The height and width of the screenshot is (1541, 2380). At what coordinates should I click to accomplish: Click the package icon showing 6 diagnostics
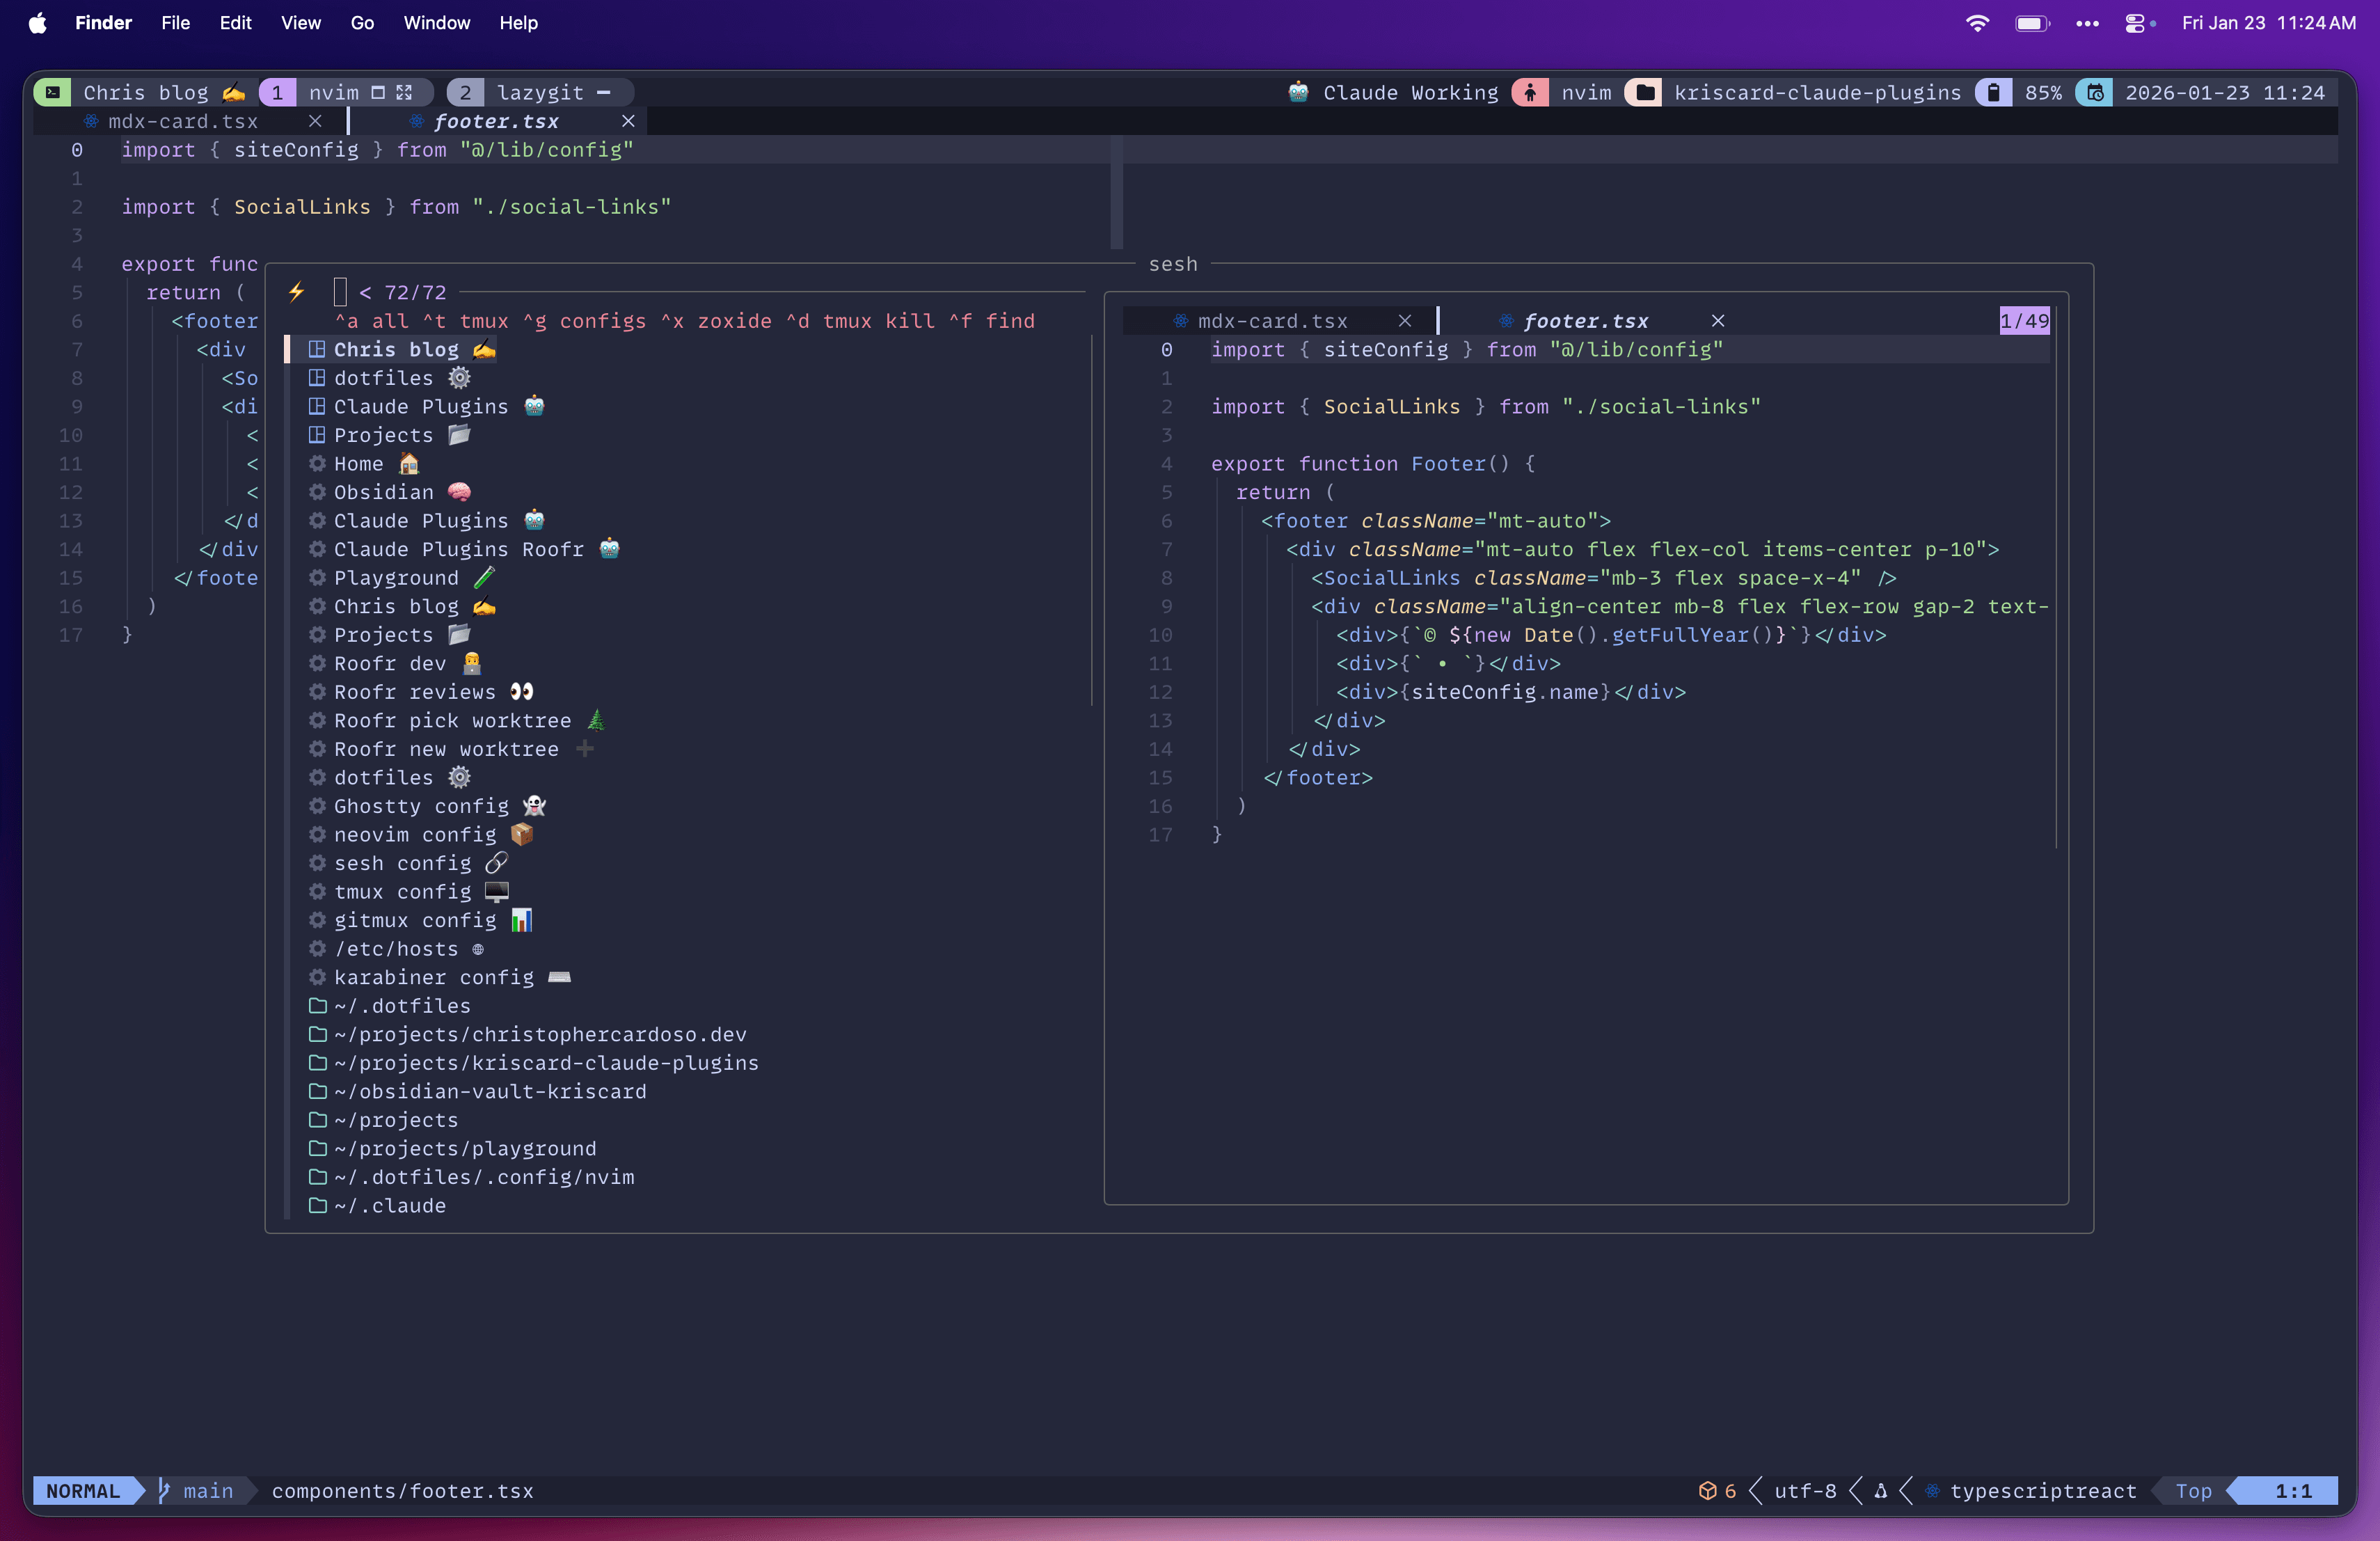(x=1709, y=1490)
